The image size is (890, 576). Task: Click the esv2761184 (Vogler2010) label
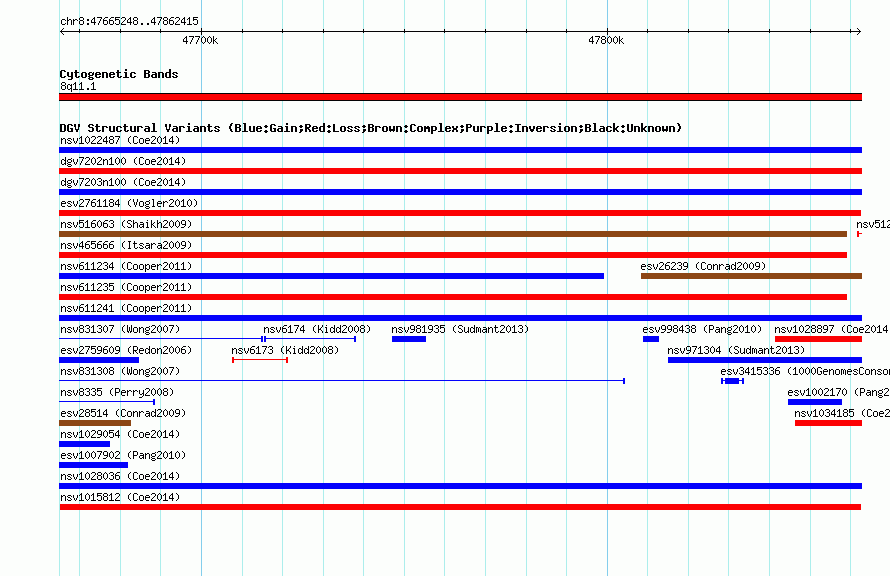(x=129, y=203)
